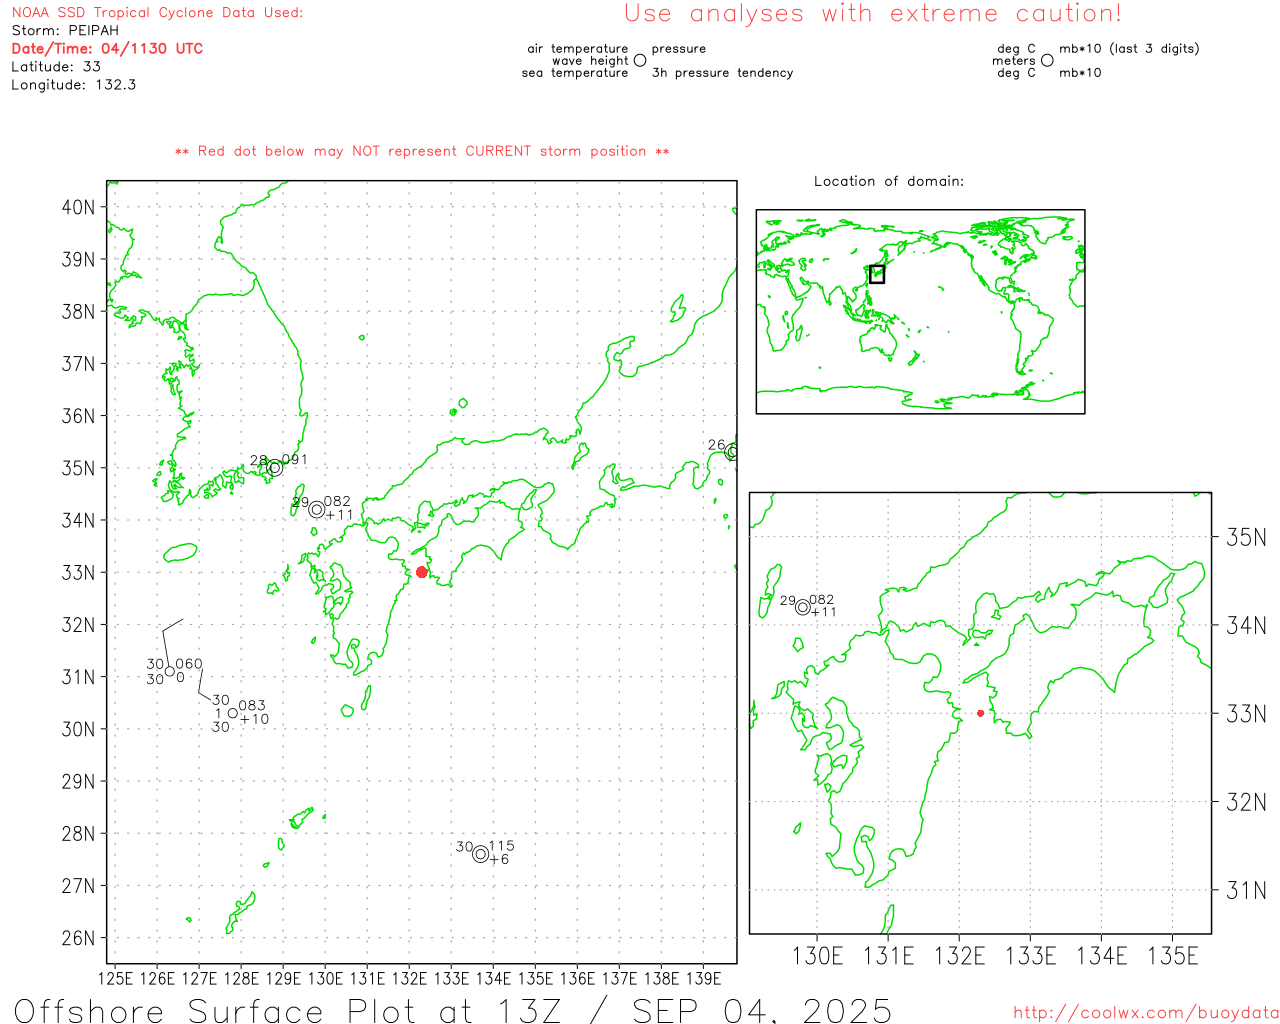The image size is (1280, 1024).
Task: Click 'NOAA SSD Tropical Cyclone Data Used:' heading
Action: pyautogui.click(x=157, y=12)
